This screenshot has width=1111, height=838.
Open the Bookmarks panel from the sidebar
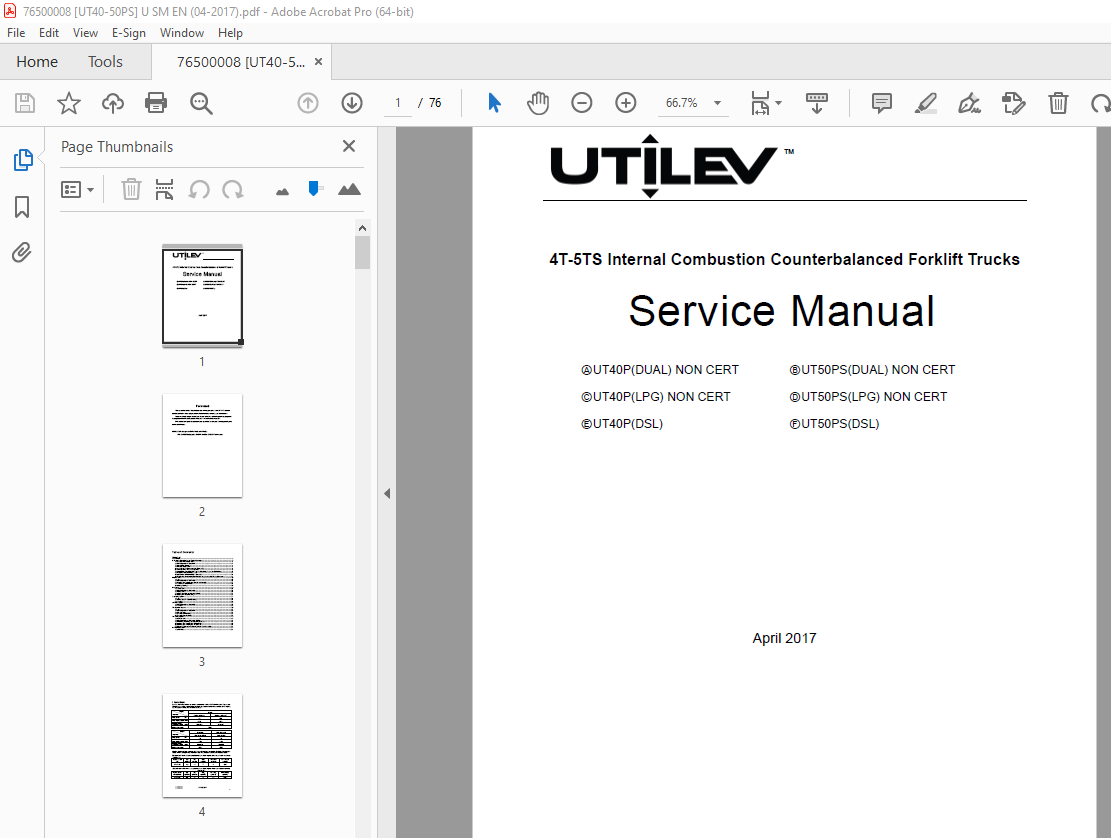[x=22, y=207]
